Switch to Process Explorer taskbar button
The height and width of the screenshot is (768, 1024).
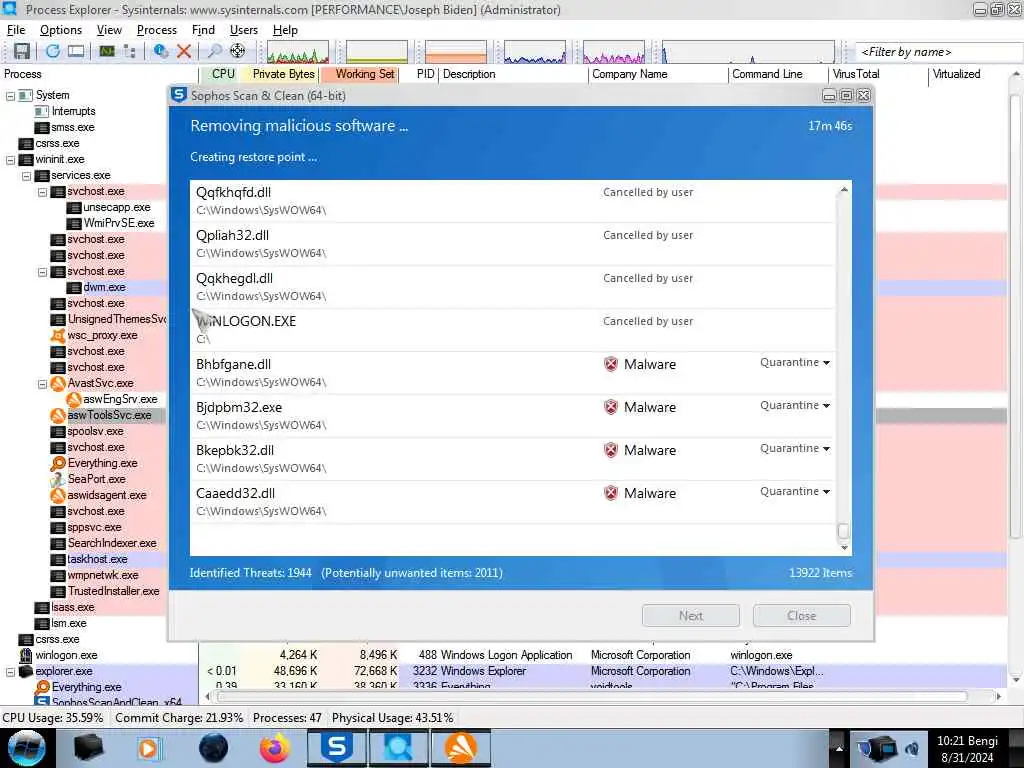point(398,748)
